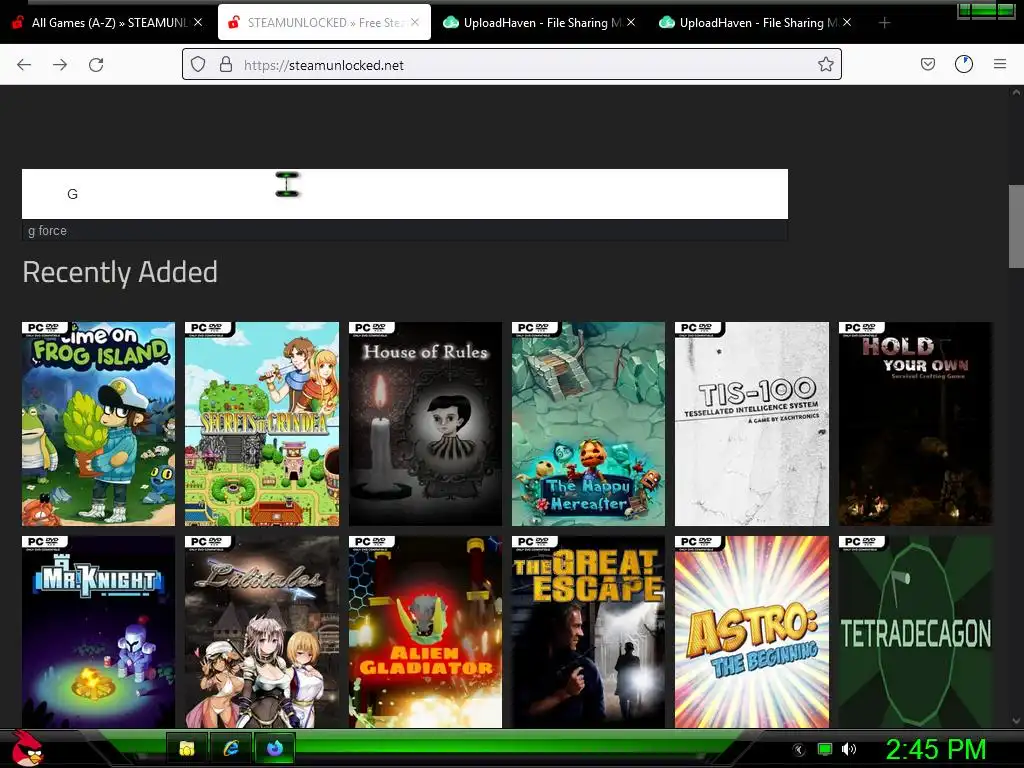
Task: Close the active STEAMUNLOCKED tab
Action: coord(415,22)
